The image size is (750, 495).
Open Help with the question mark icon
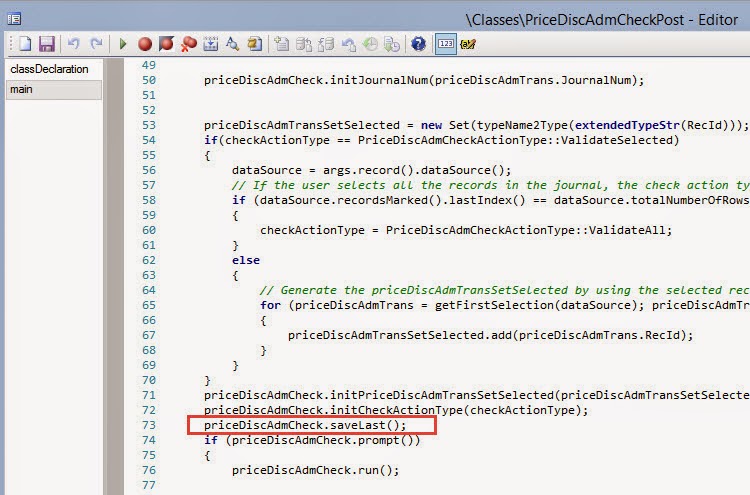pos(419,44)
